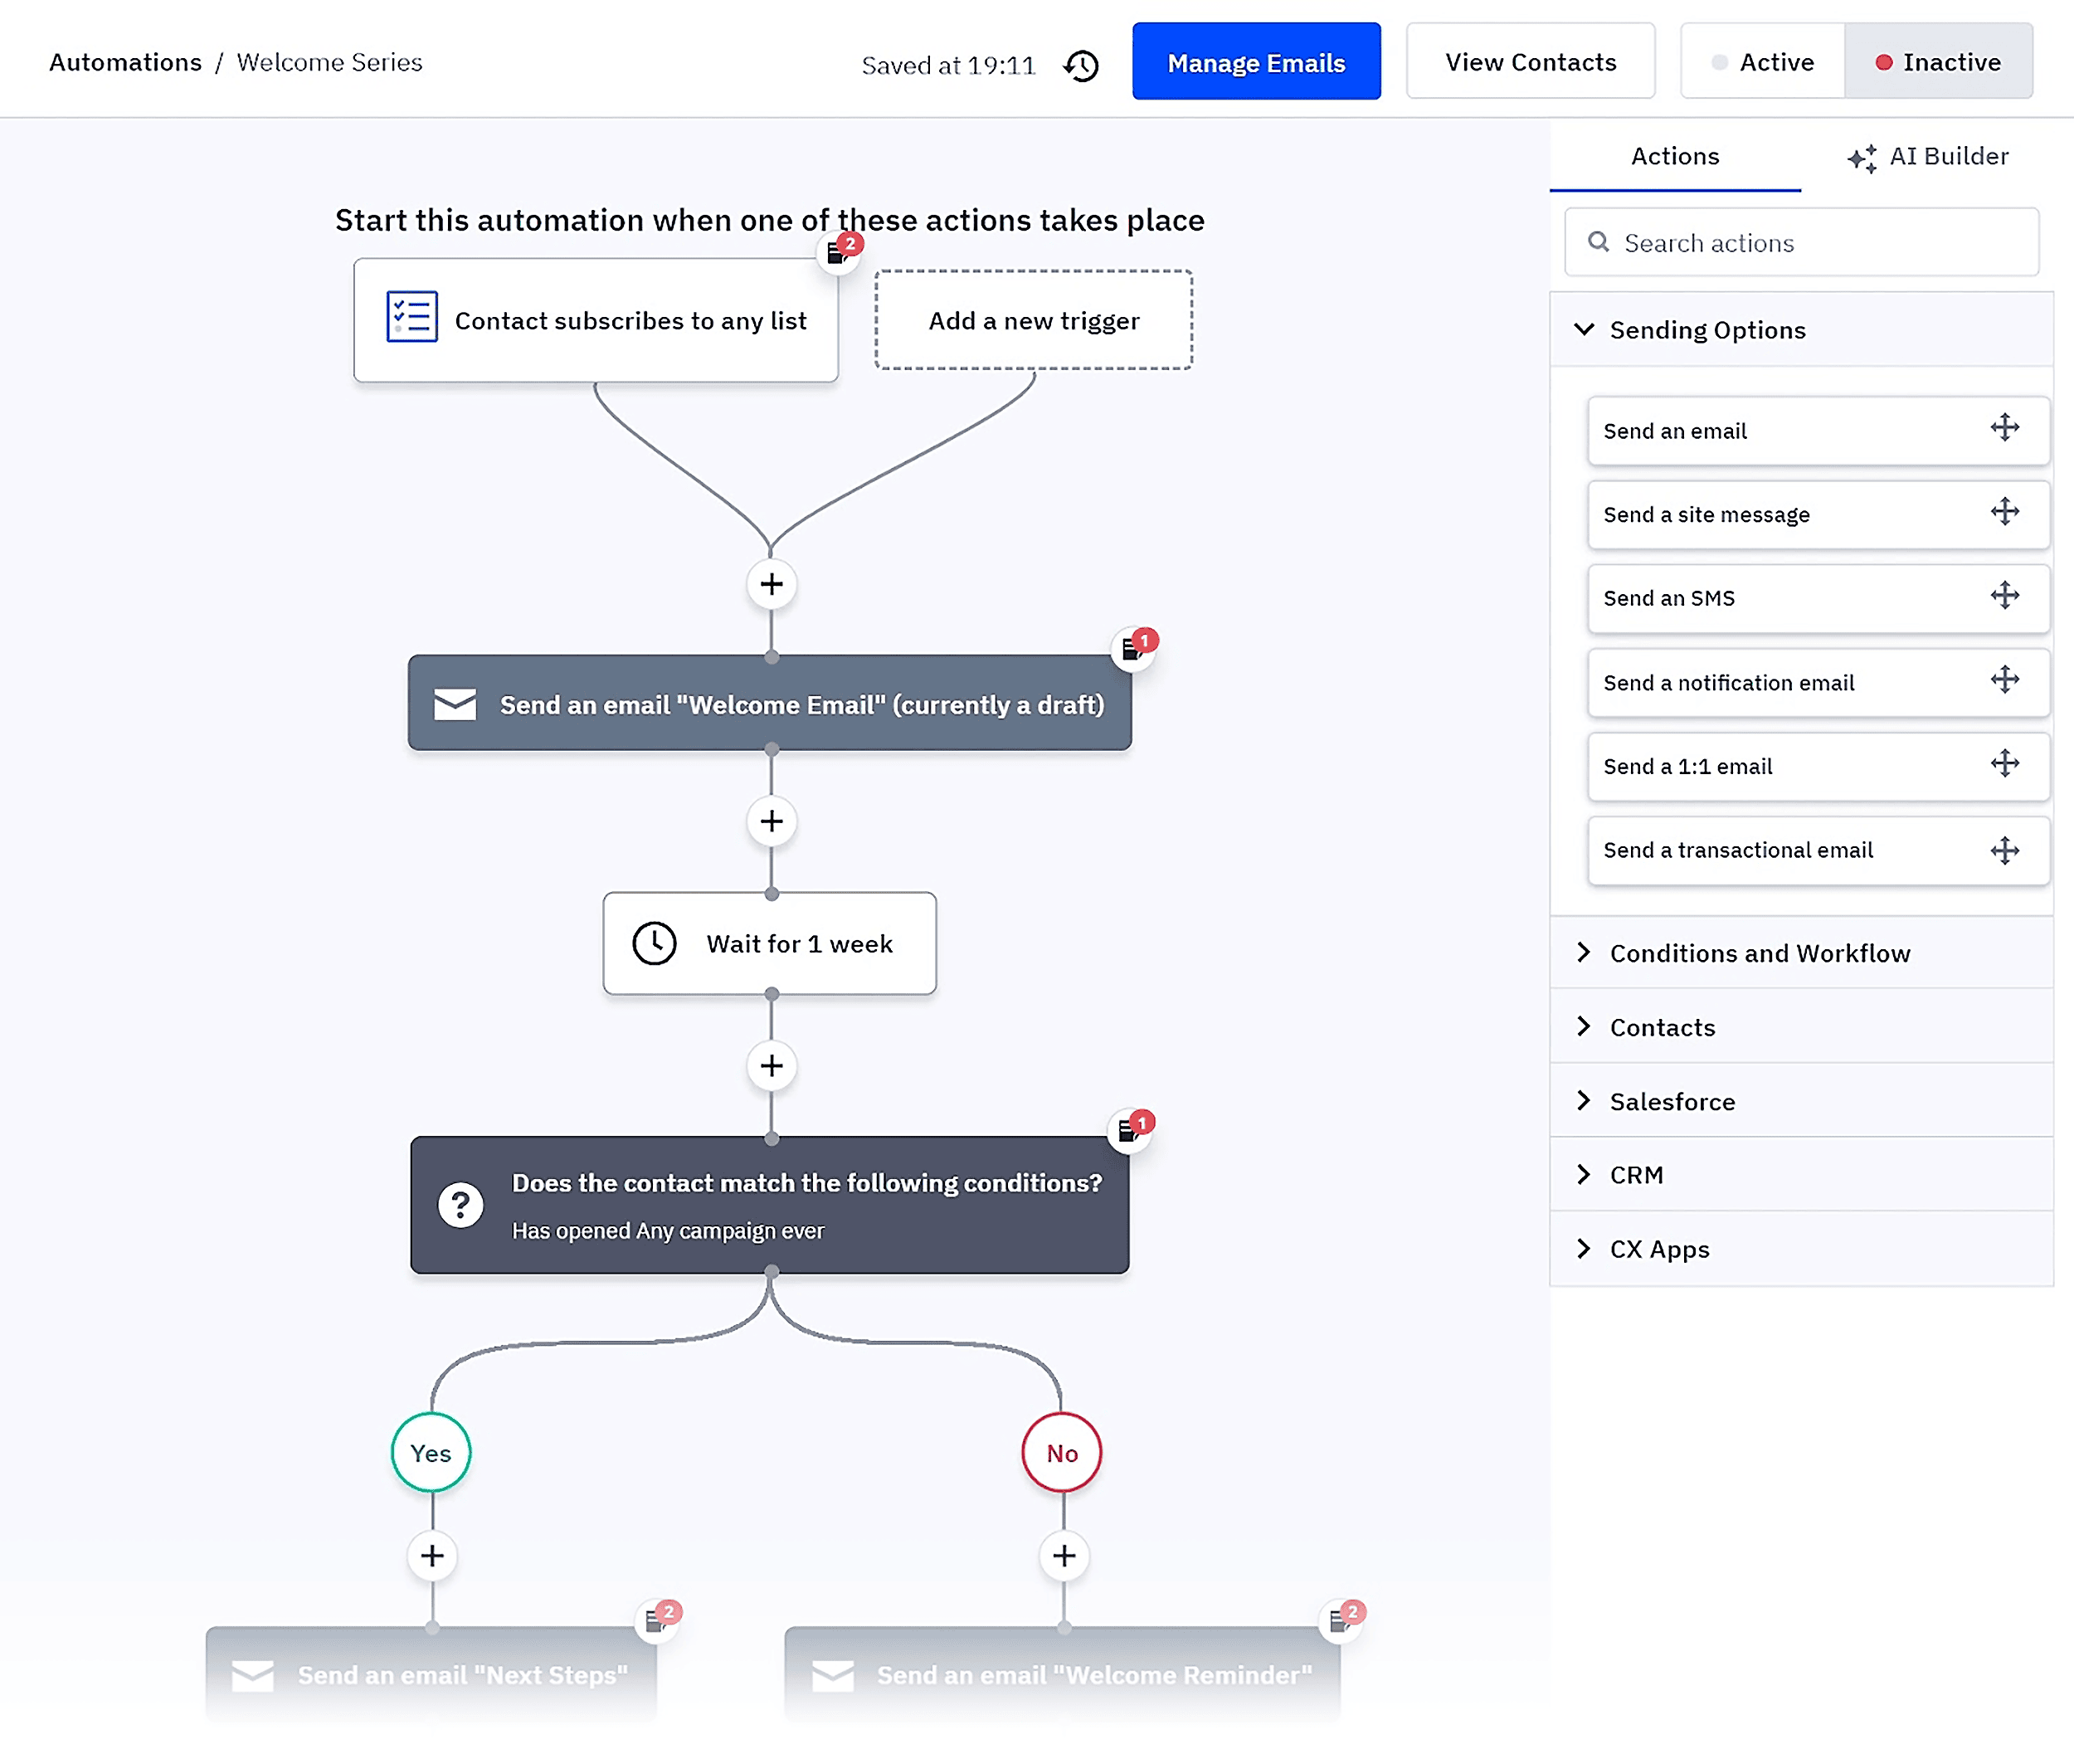Switch to the AI Builder tab

pyautogui.click(x=1928, y=156)
